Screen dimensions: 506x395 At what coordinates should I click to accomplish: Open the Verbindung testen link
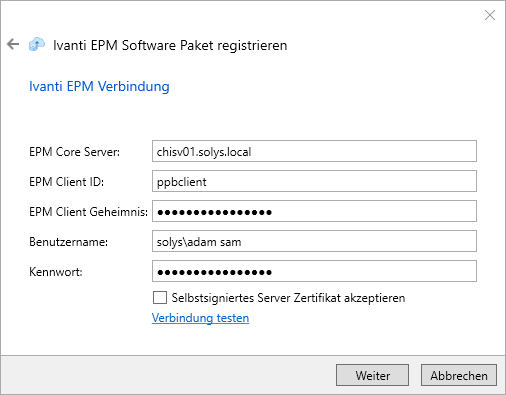tap(200, 318)
